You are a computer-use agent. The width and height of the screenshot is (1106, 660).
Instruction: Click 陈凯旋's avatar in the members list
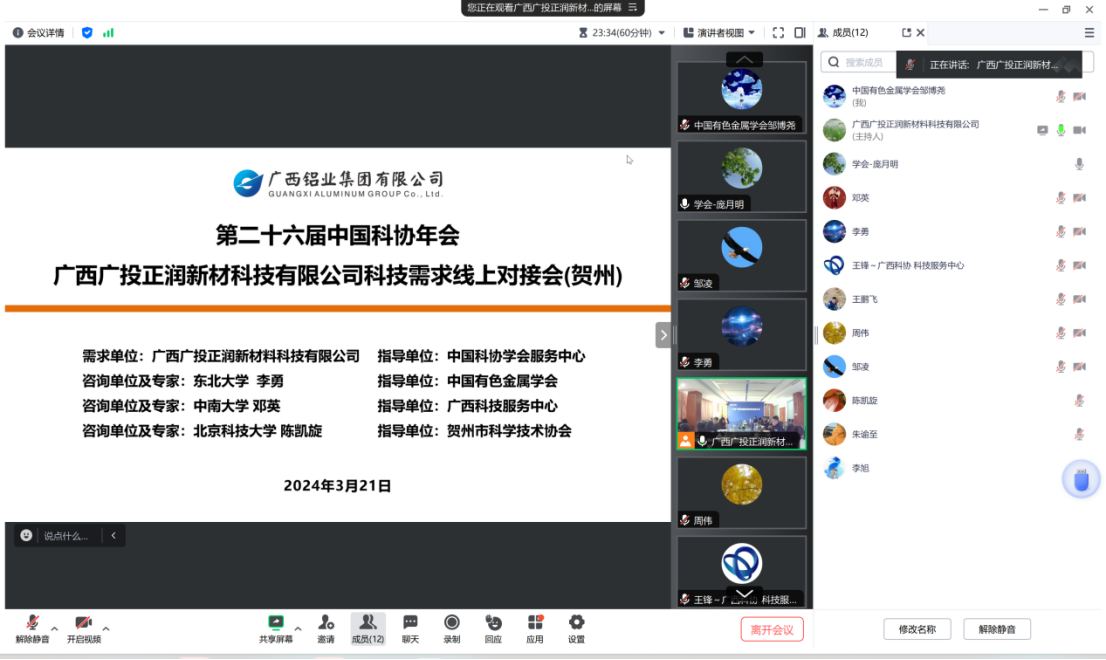(834, 401)
